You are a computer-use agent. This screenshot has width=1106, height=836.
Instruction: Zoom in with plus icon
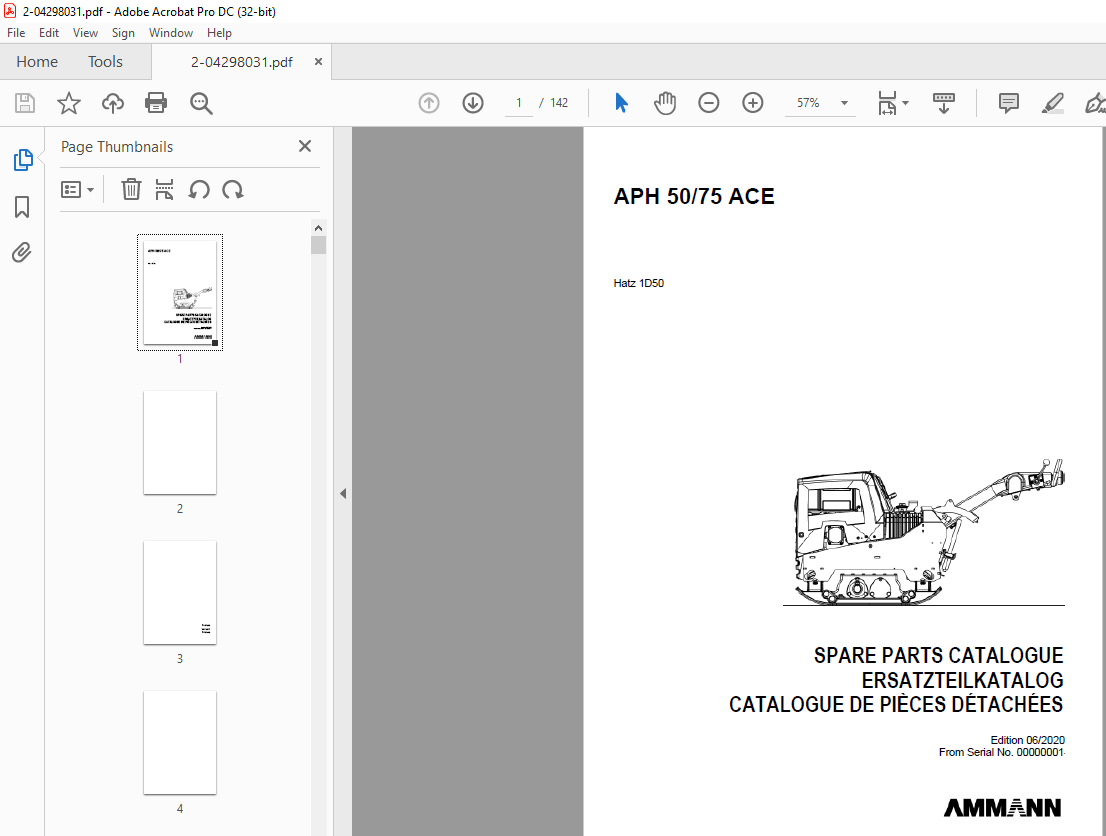pos(753,103)
